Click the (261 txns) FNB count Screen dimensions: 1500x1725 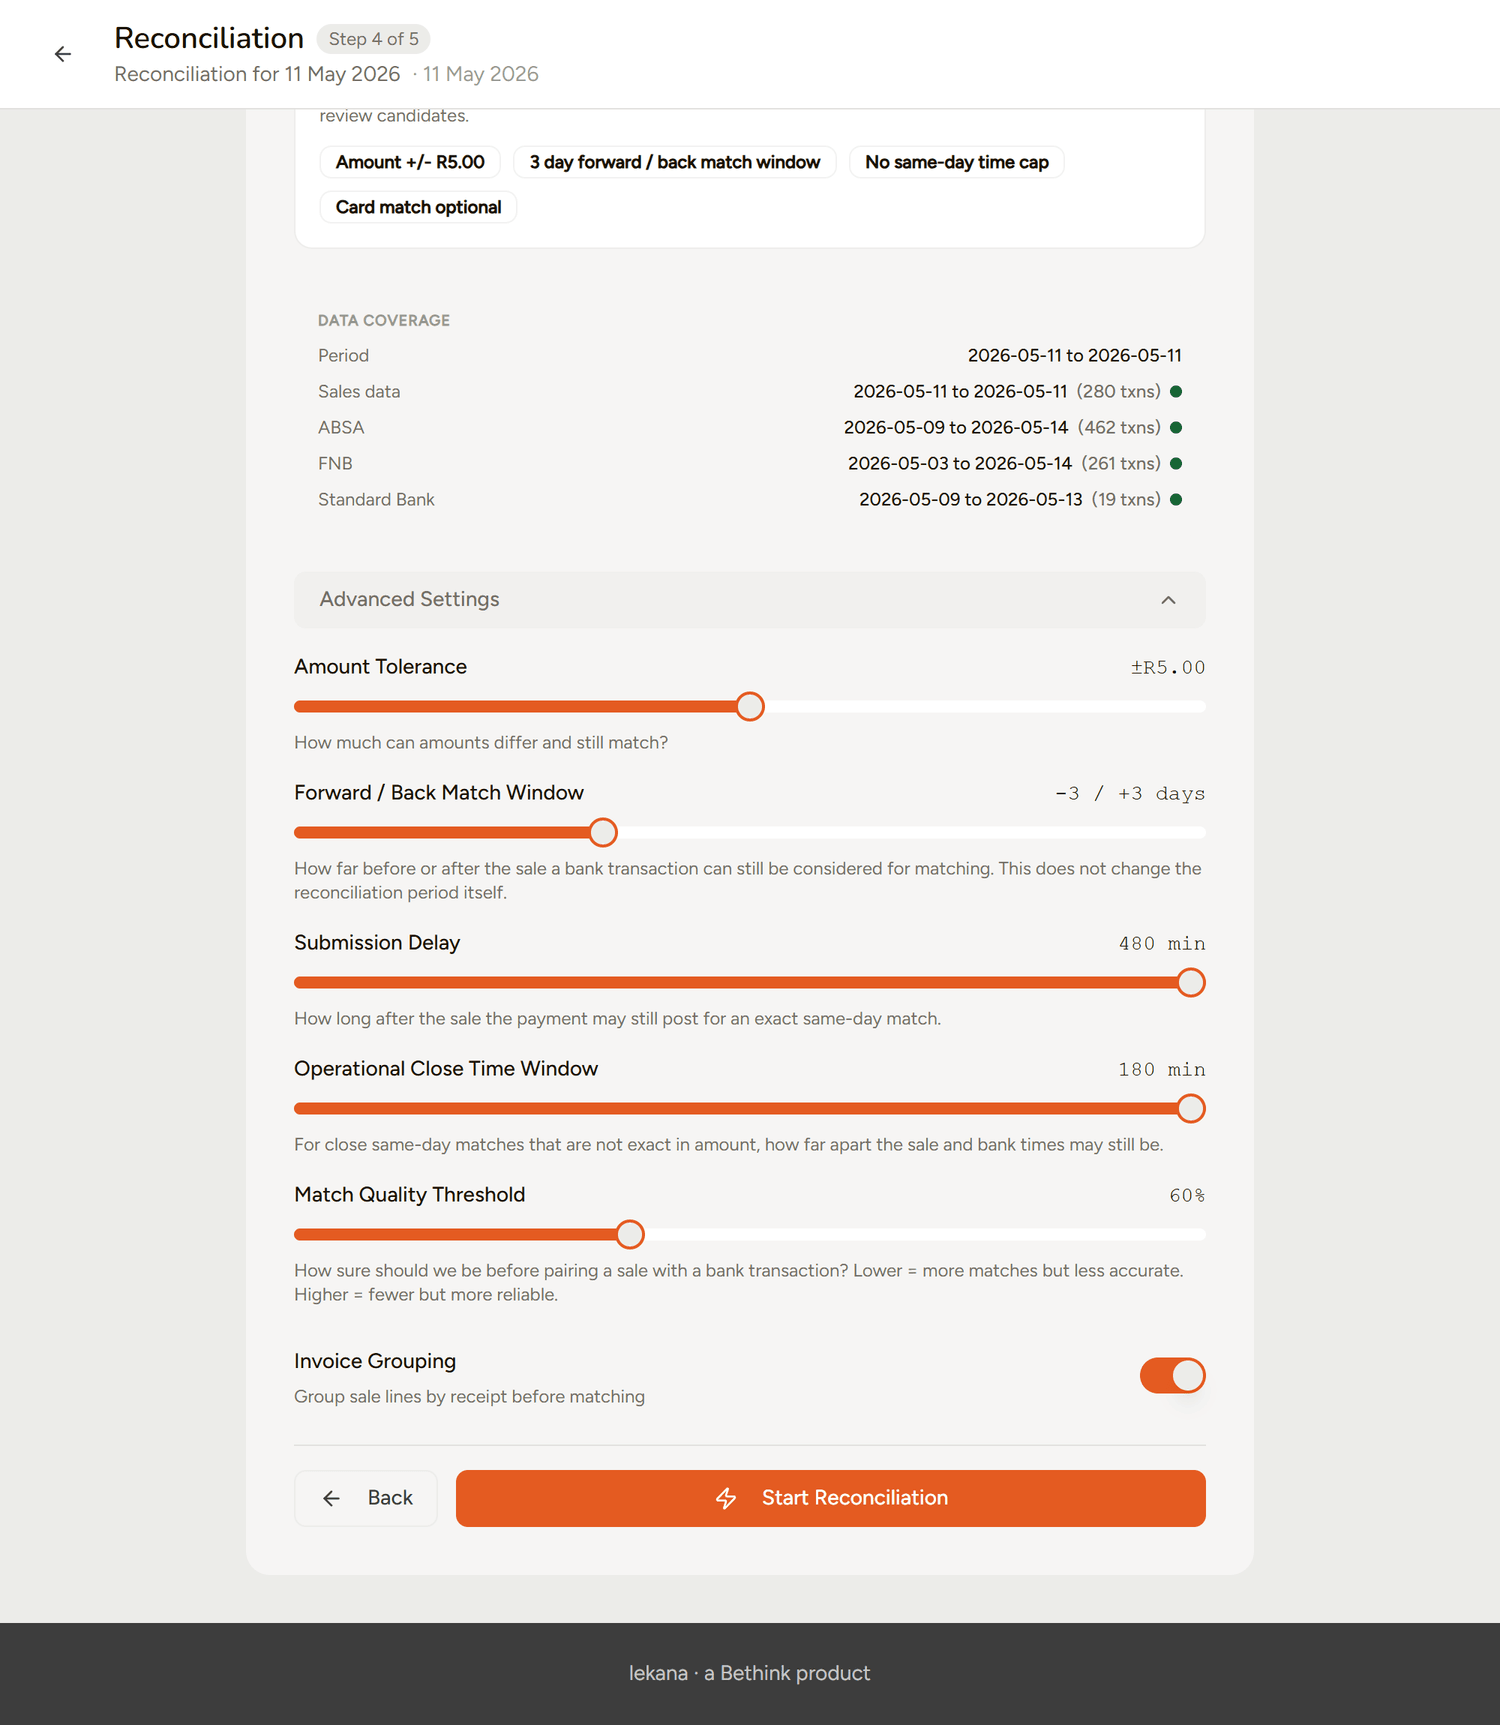(x=1121, y=463)
